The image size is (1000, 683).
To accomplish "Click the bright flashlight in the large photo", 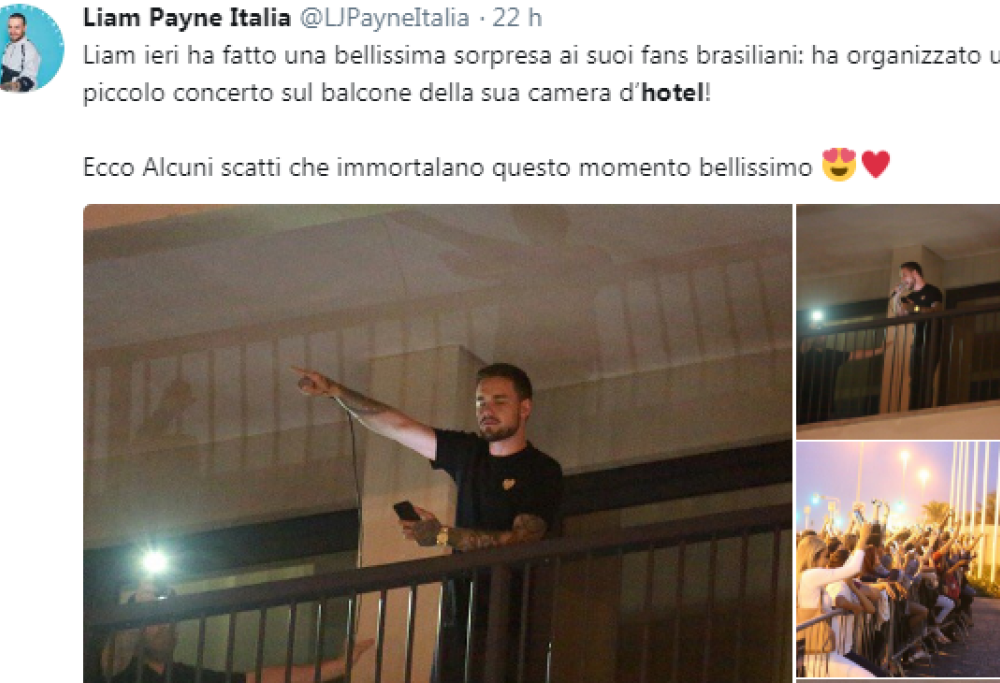I will click(153, 562).
